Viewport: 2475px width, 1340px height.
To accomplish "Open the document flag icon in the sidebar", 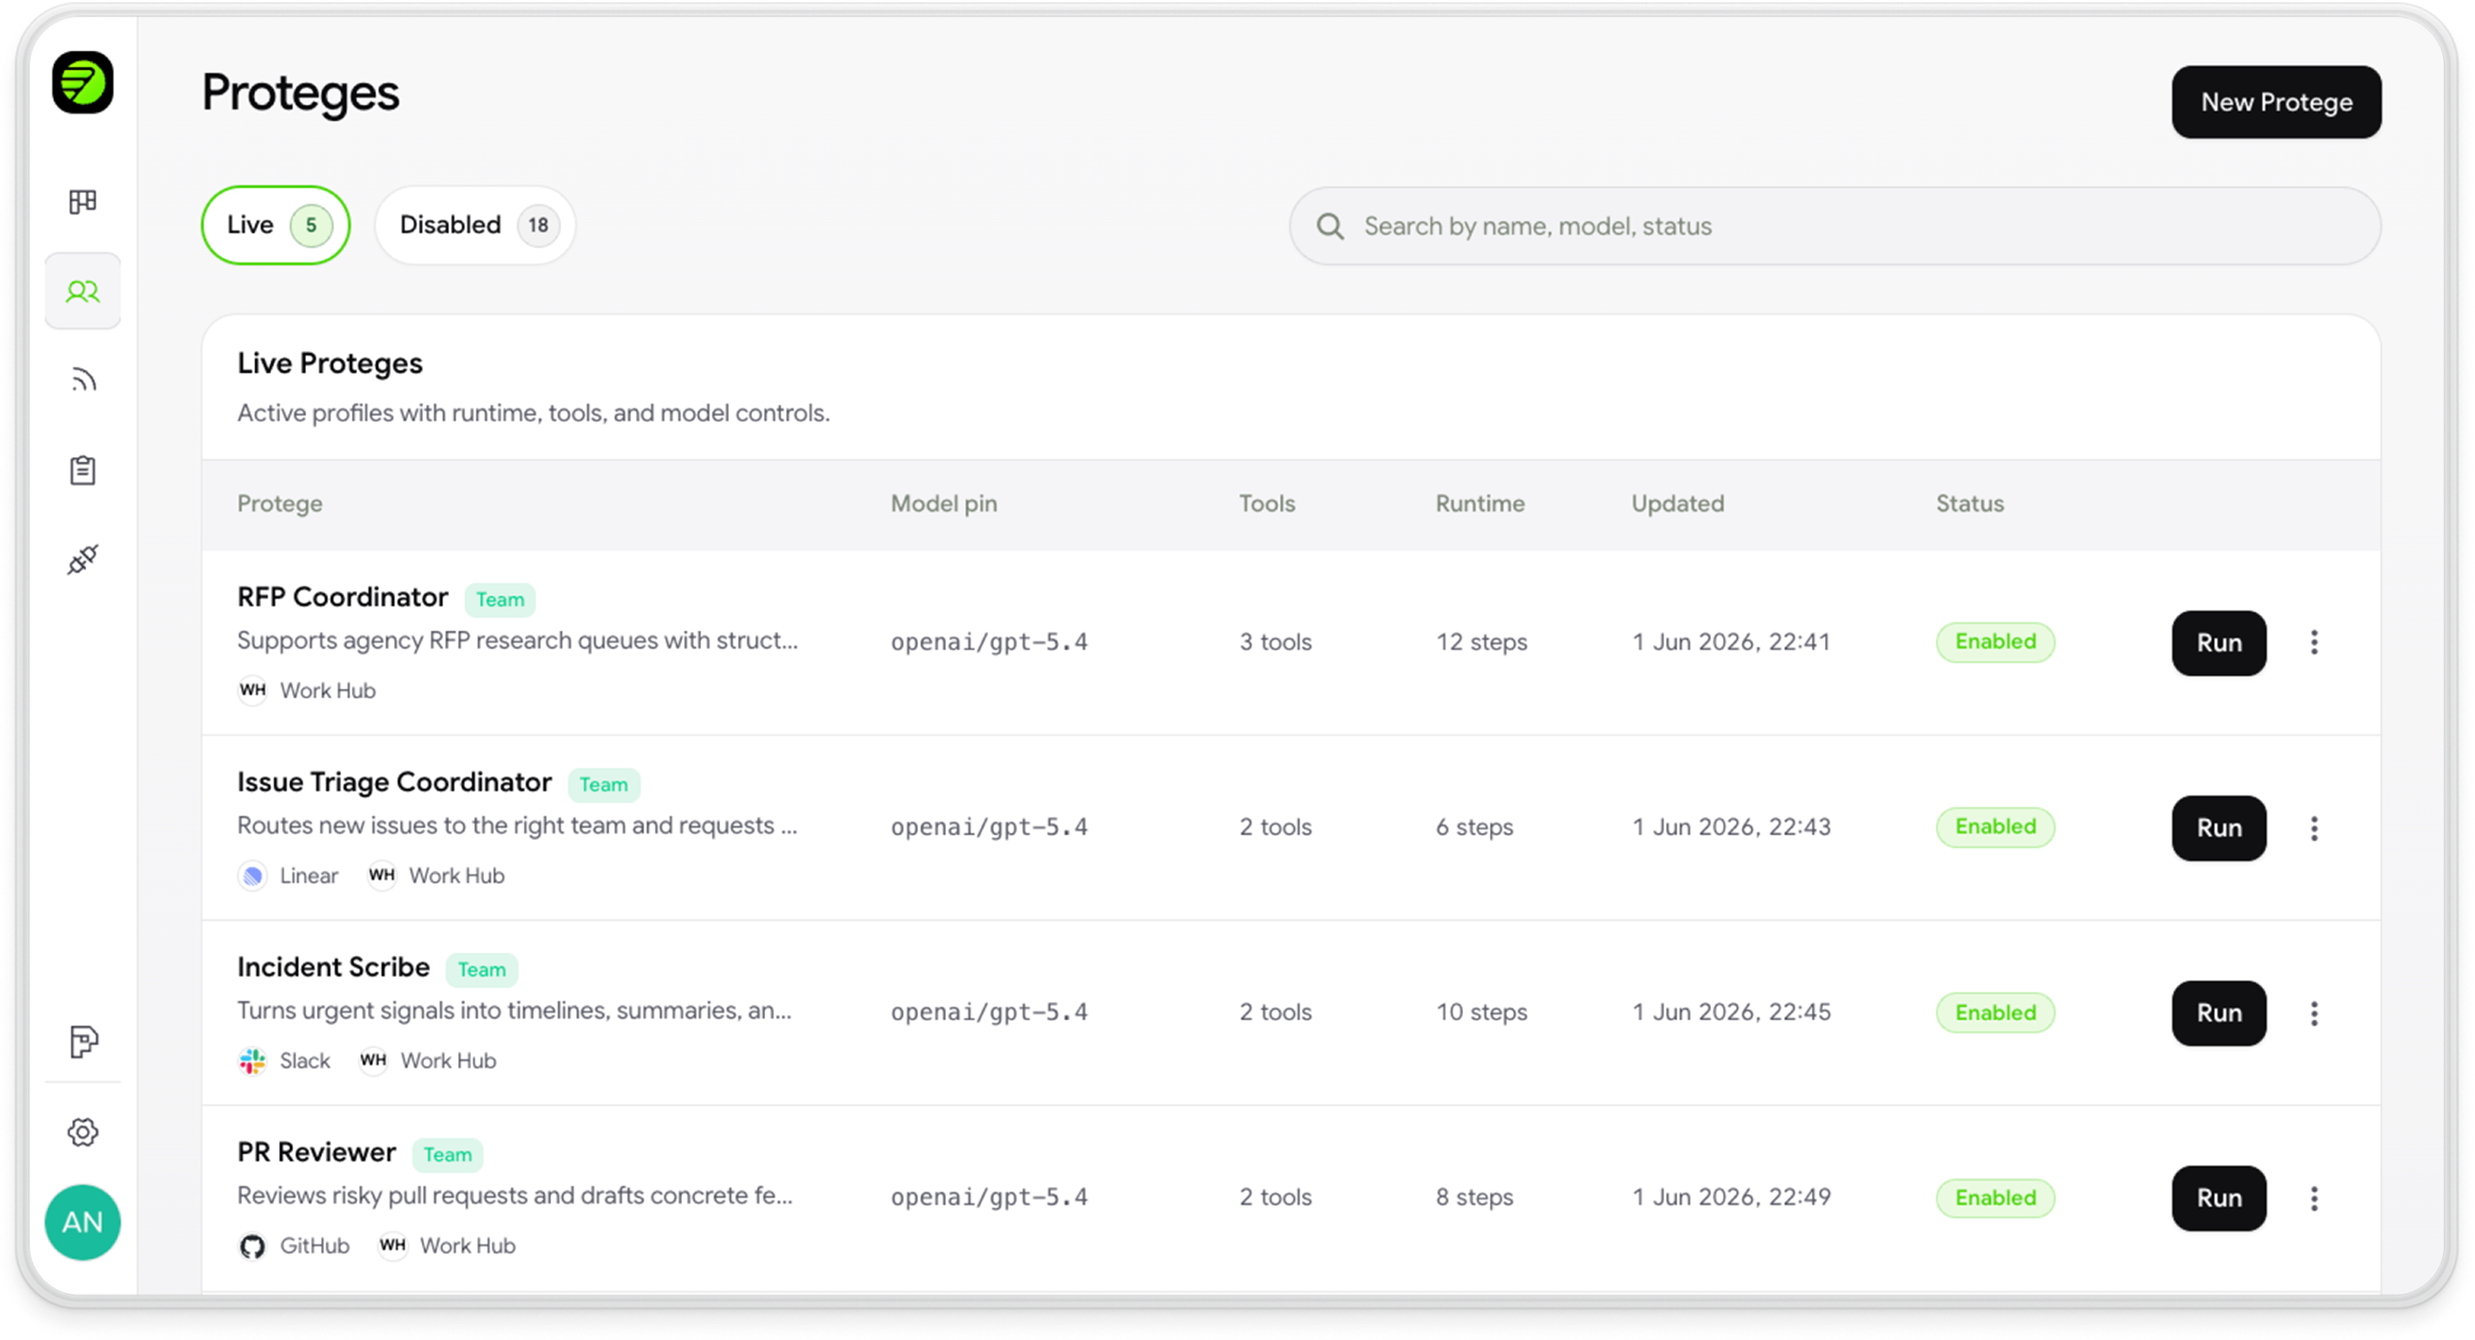I will tap(83, 1042).
